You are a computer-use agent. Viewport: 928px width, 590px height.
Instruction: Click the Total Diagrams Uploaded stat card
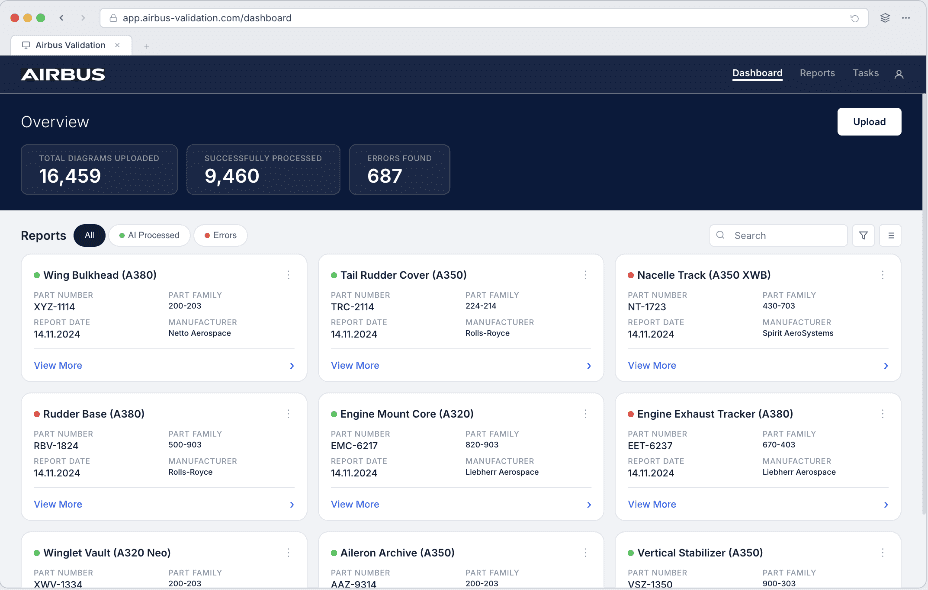click(99, 169)
